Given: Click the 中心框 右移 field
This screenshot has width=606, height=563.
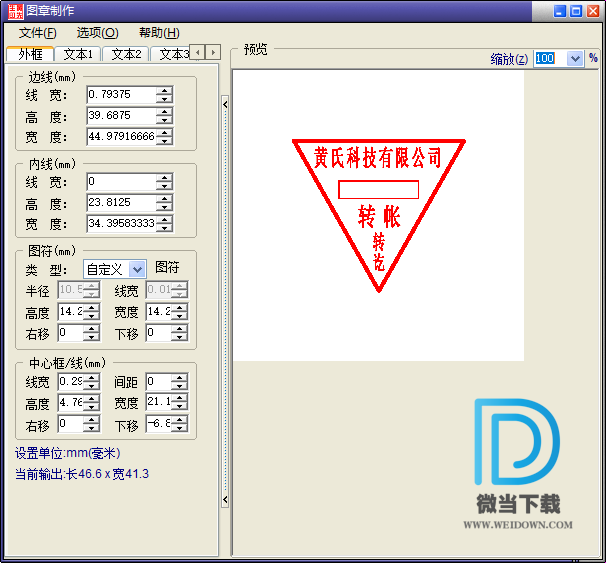Looking at the screenshot, I should tap(71, 424).
